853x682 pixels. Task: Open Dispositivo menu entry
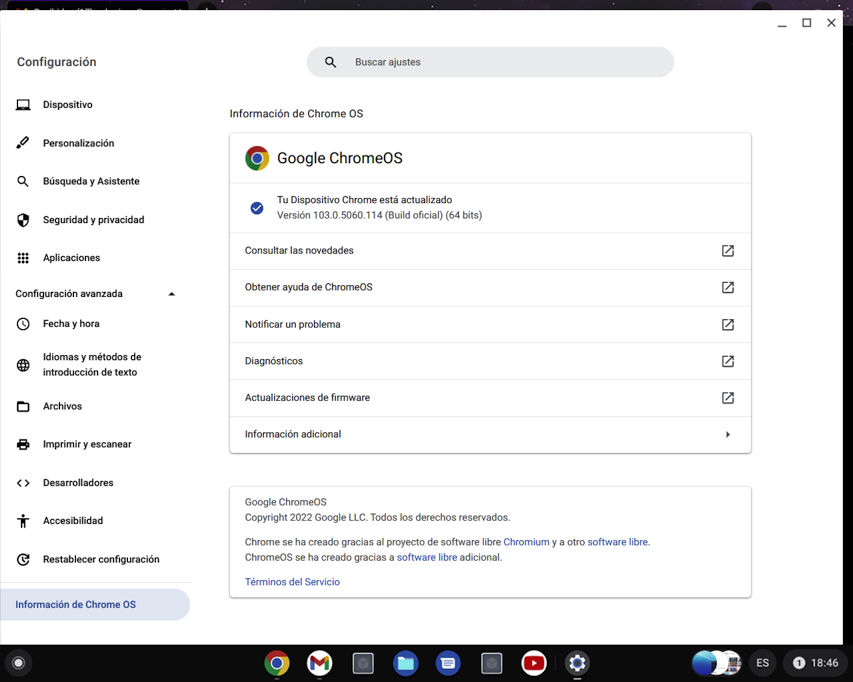(67, 105)
